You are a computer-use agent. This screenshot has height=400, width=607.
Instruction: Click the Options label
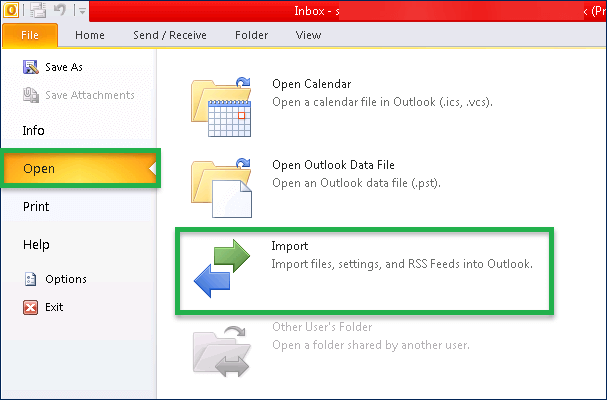tap(66, 279)
